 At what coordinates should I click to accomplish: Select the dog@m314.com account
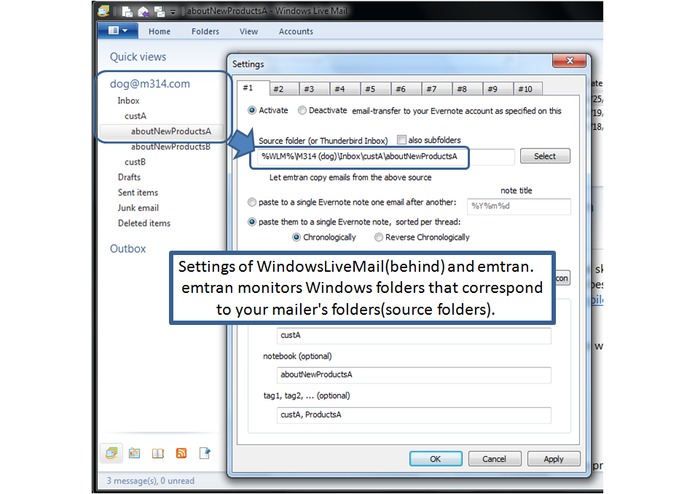(150, 84)
